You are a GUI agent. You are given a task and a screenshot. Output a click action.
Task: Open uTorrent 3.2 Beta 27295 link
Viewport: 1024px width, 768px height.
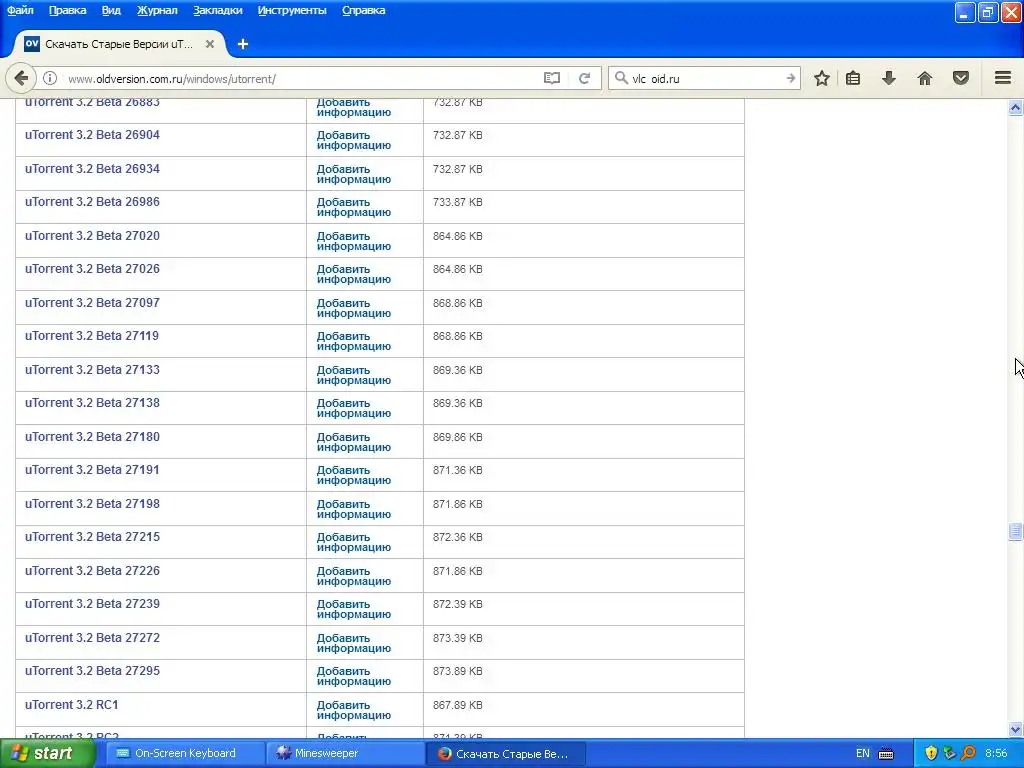(92, 671)
